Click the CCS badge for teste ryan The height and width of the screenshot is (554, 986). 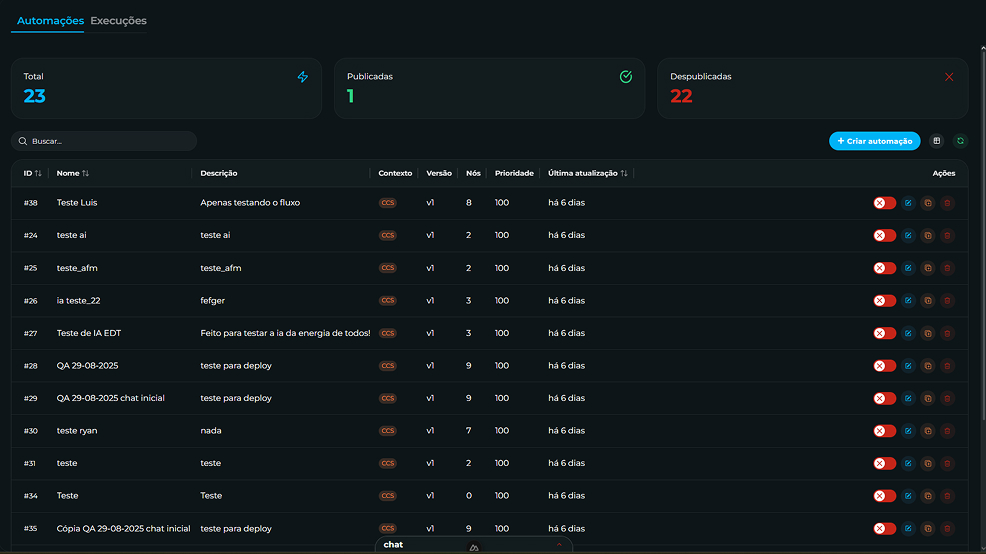coord(387,431)
